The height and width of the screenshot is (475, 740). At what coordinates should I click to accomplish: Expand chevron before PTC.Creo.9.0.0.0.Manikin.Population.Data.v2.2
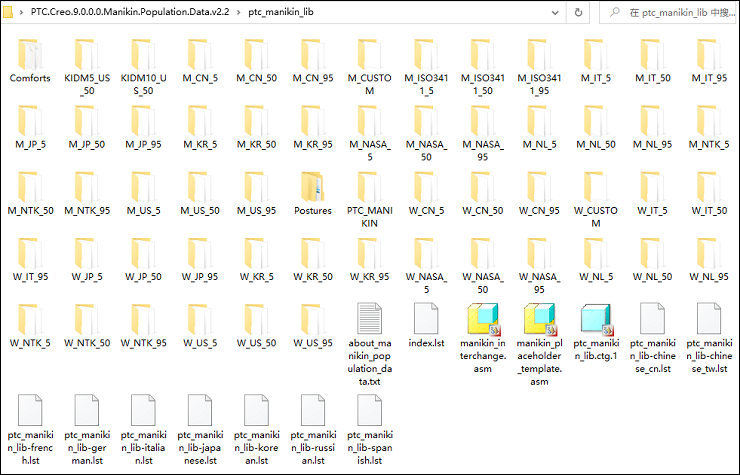click(x=21, y=12)
